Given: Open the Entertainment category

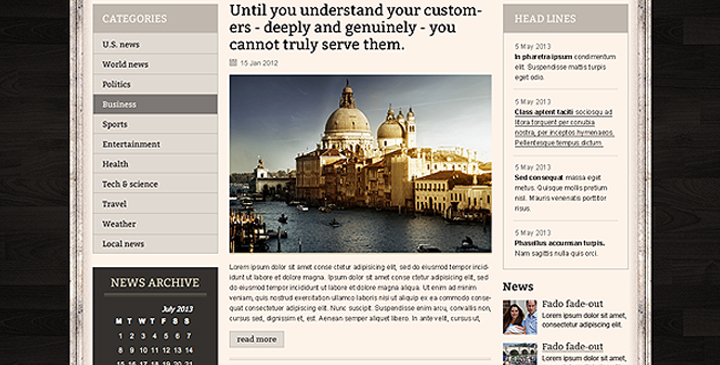Looking at the screenshot, I should [155, 144].
